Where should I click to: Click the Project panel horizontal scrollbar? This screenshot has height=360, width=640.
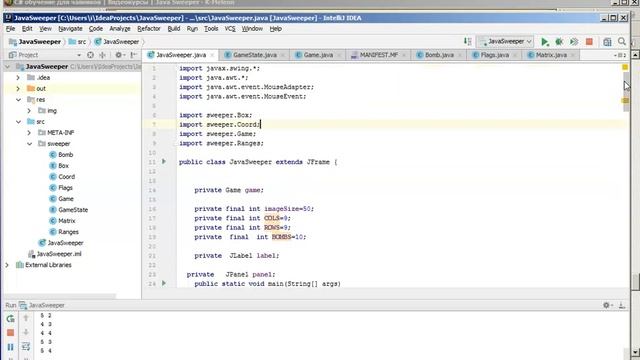60,296
